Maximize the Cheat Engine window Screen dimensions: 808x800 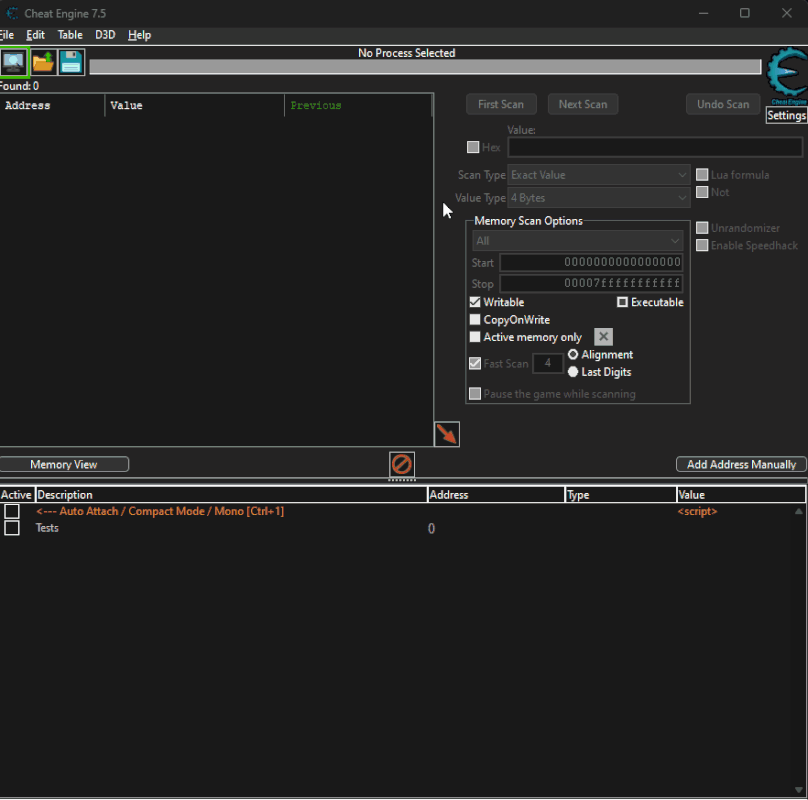pyautogui.click(x=745, y=13)
